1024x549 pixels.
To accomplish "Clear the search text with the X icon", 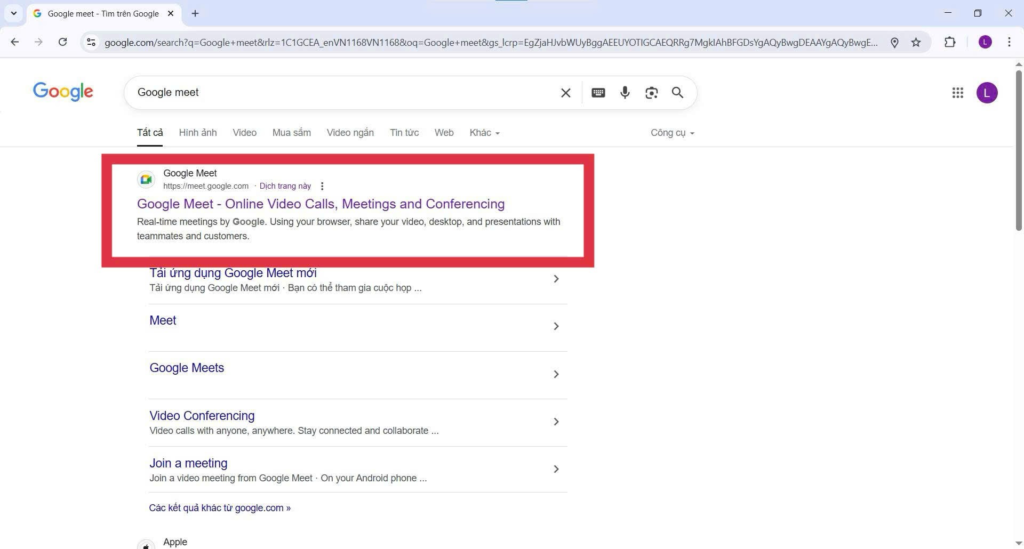I will pyautogui.click(x=566, y=93).
